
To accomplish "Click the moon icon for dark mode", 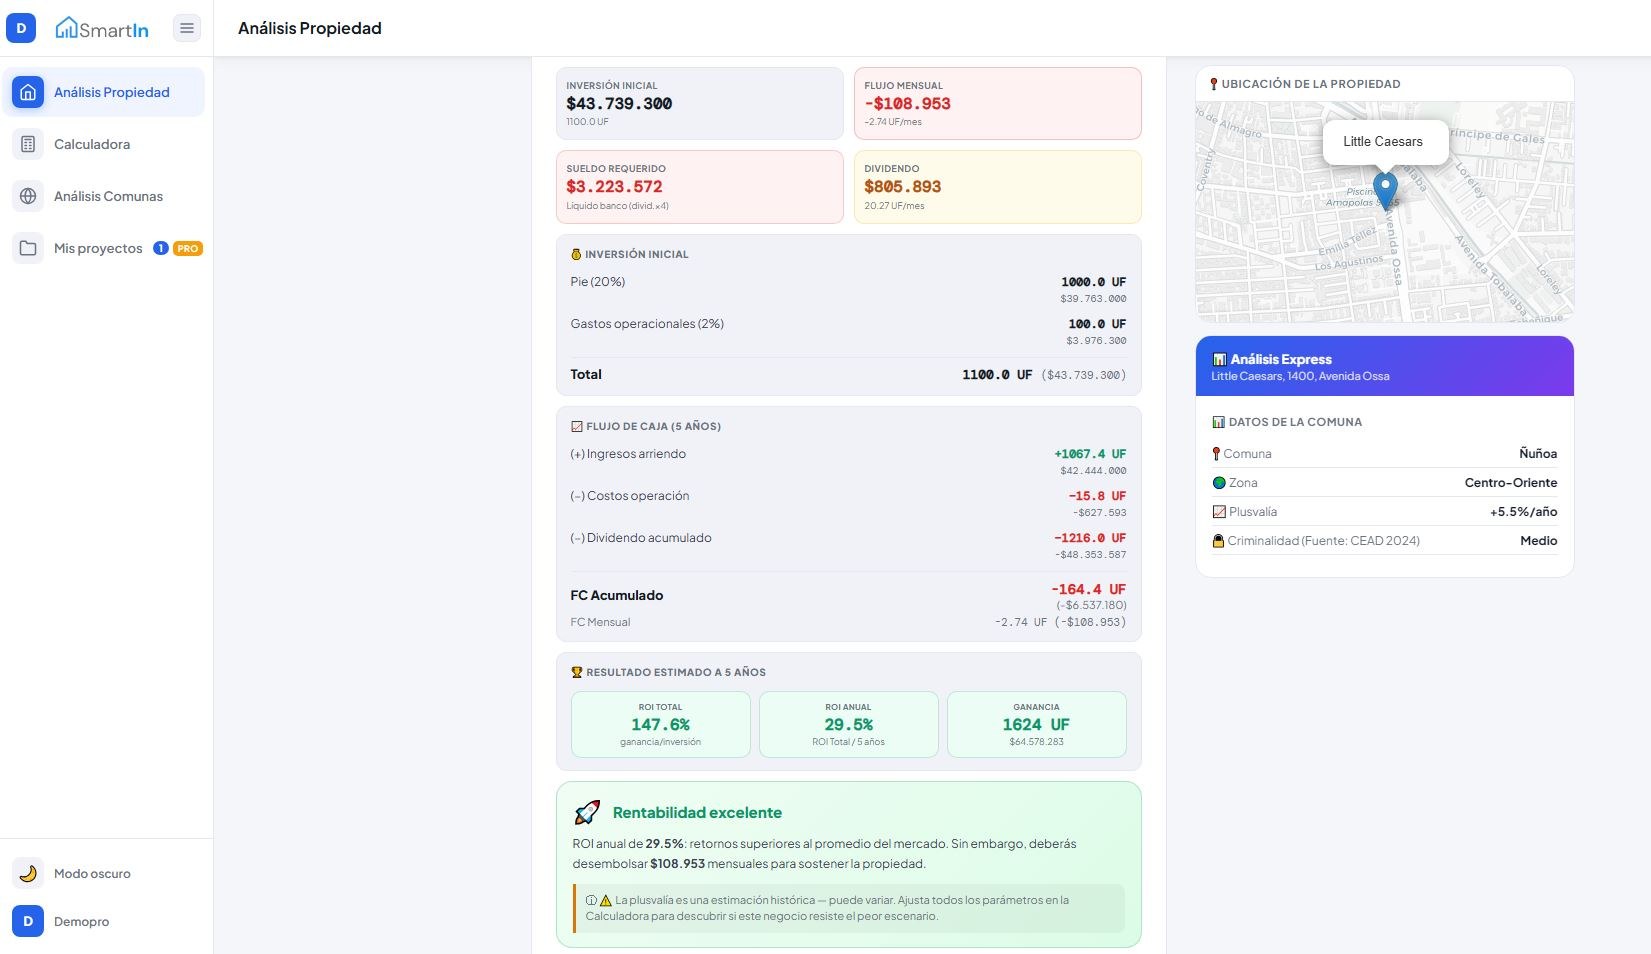I will coord(28,873).
